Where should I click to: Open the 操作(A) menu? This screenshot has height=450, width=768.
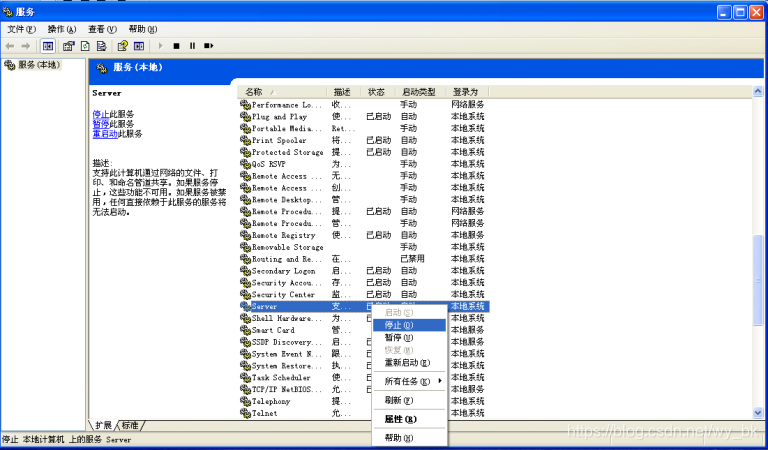(x=62, y=29)
